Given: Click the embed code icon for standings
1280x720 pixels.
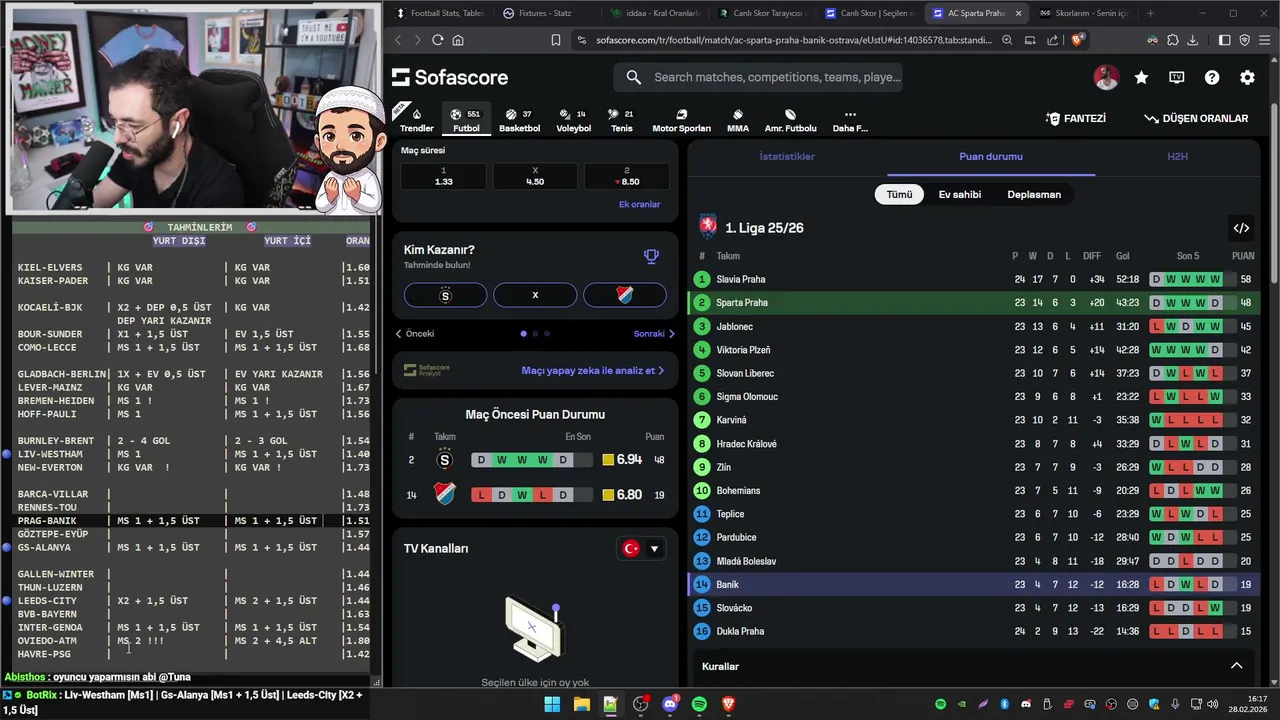Looking at the screenshot, I should click(x=1241, y=228).
